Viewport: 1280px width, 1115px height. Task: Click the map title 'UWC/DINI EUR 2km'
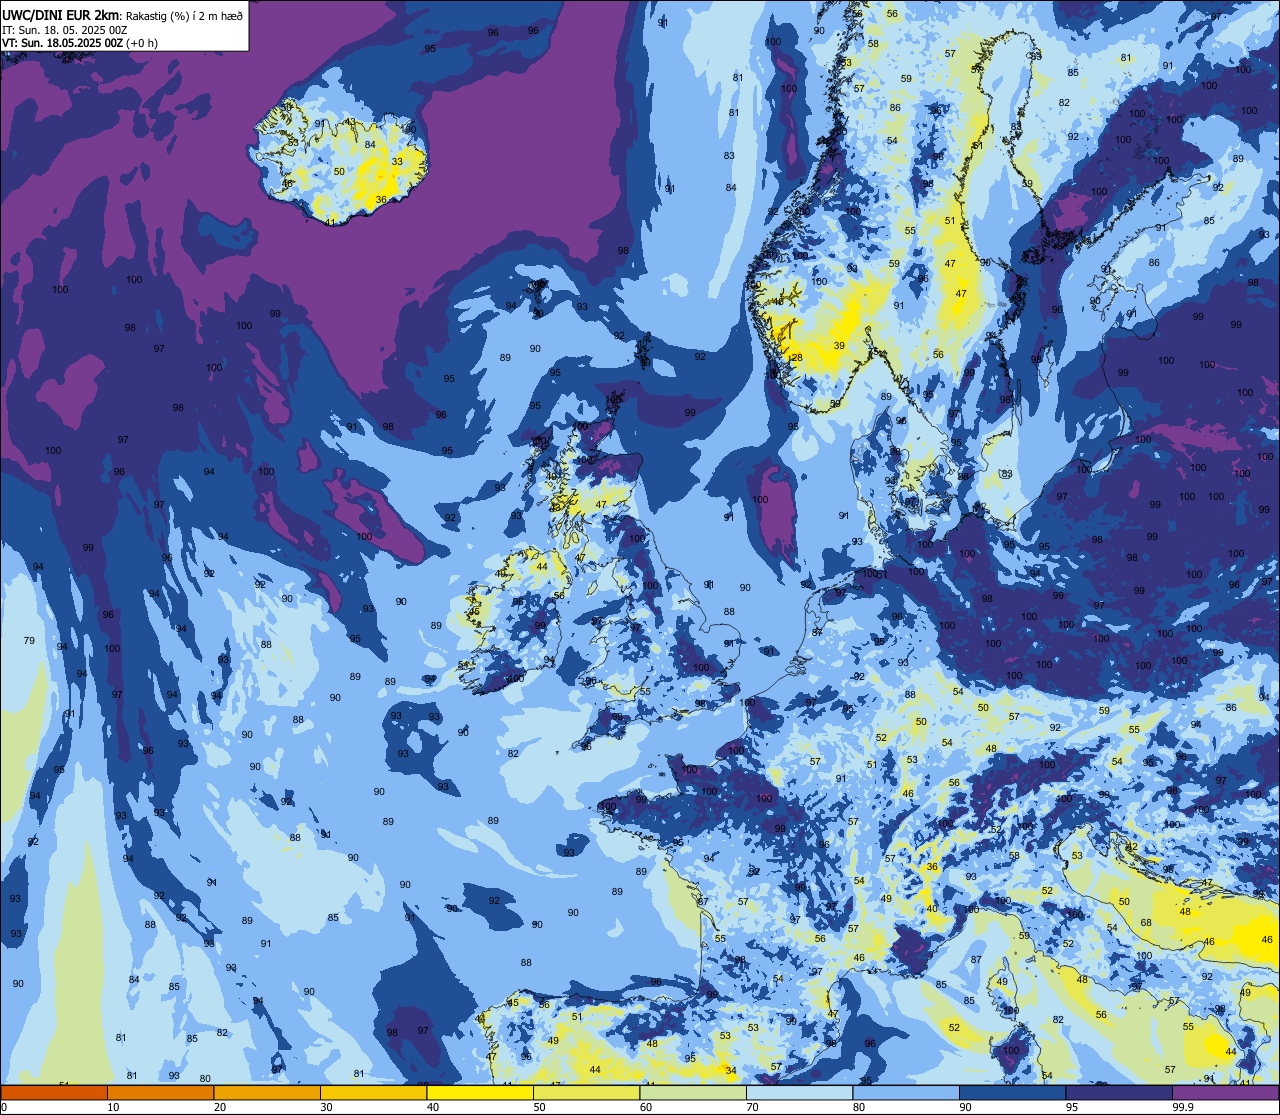click(x=59, y=14)
